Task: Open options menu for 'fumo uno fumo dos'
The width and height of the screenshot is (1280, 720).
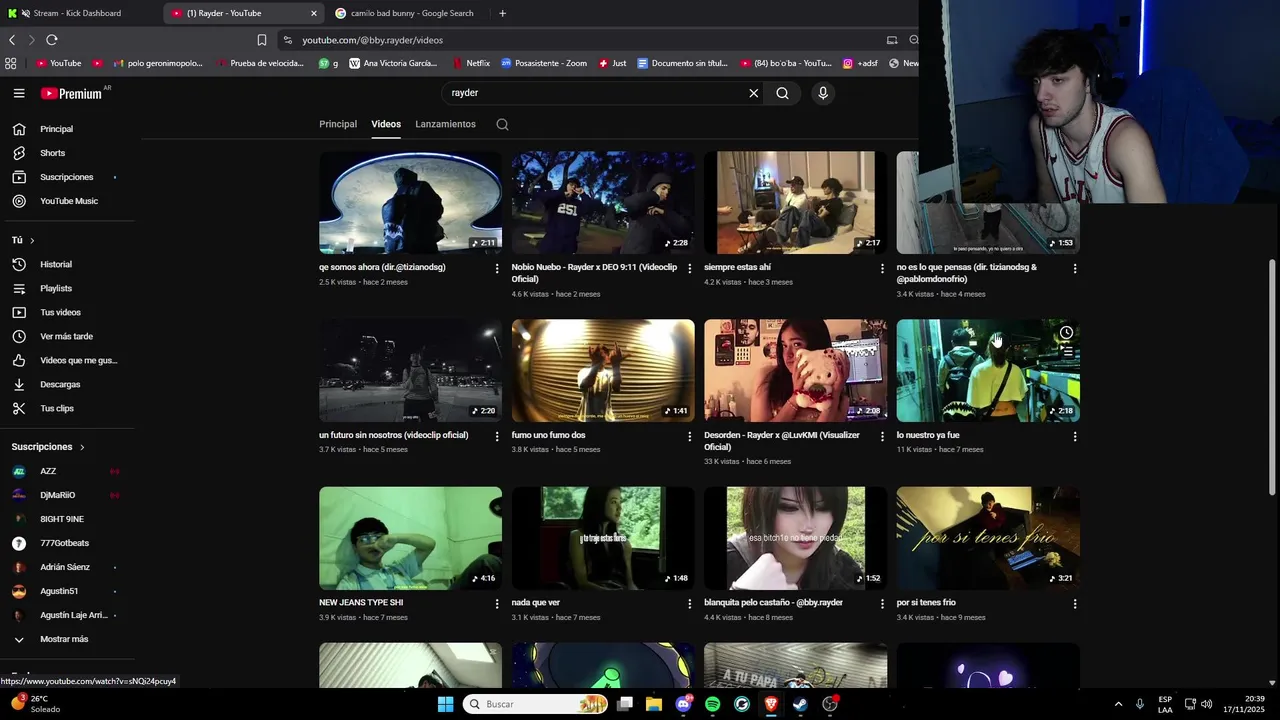Action: pos(689,436)
